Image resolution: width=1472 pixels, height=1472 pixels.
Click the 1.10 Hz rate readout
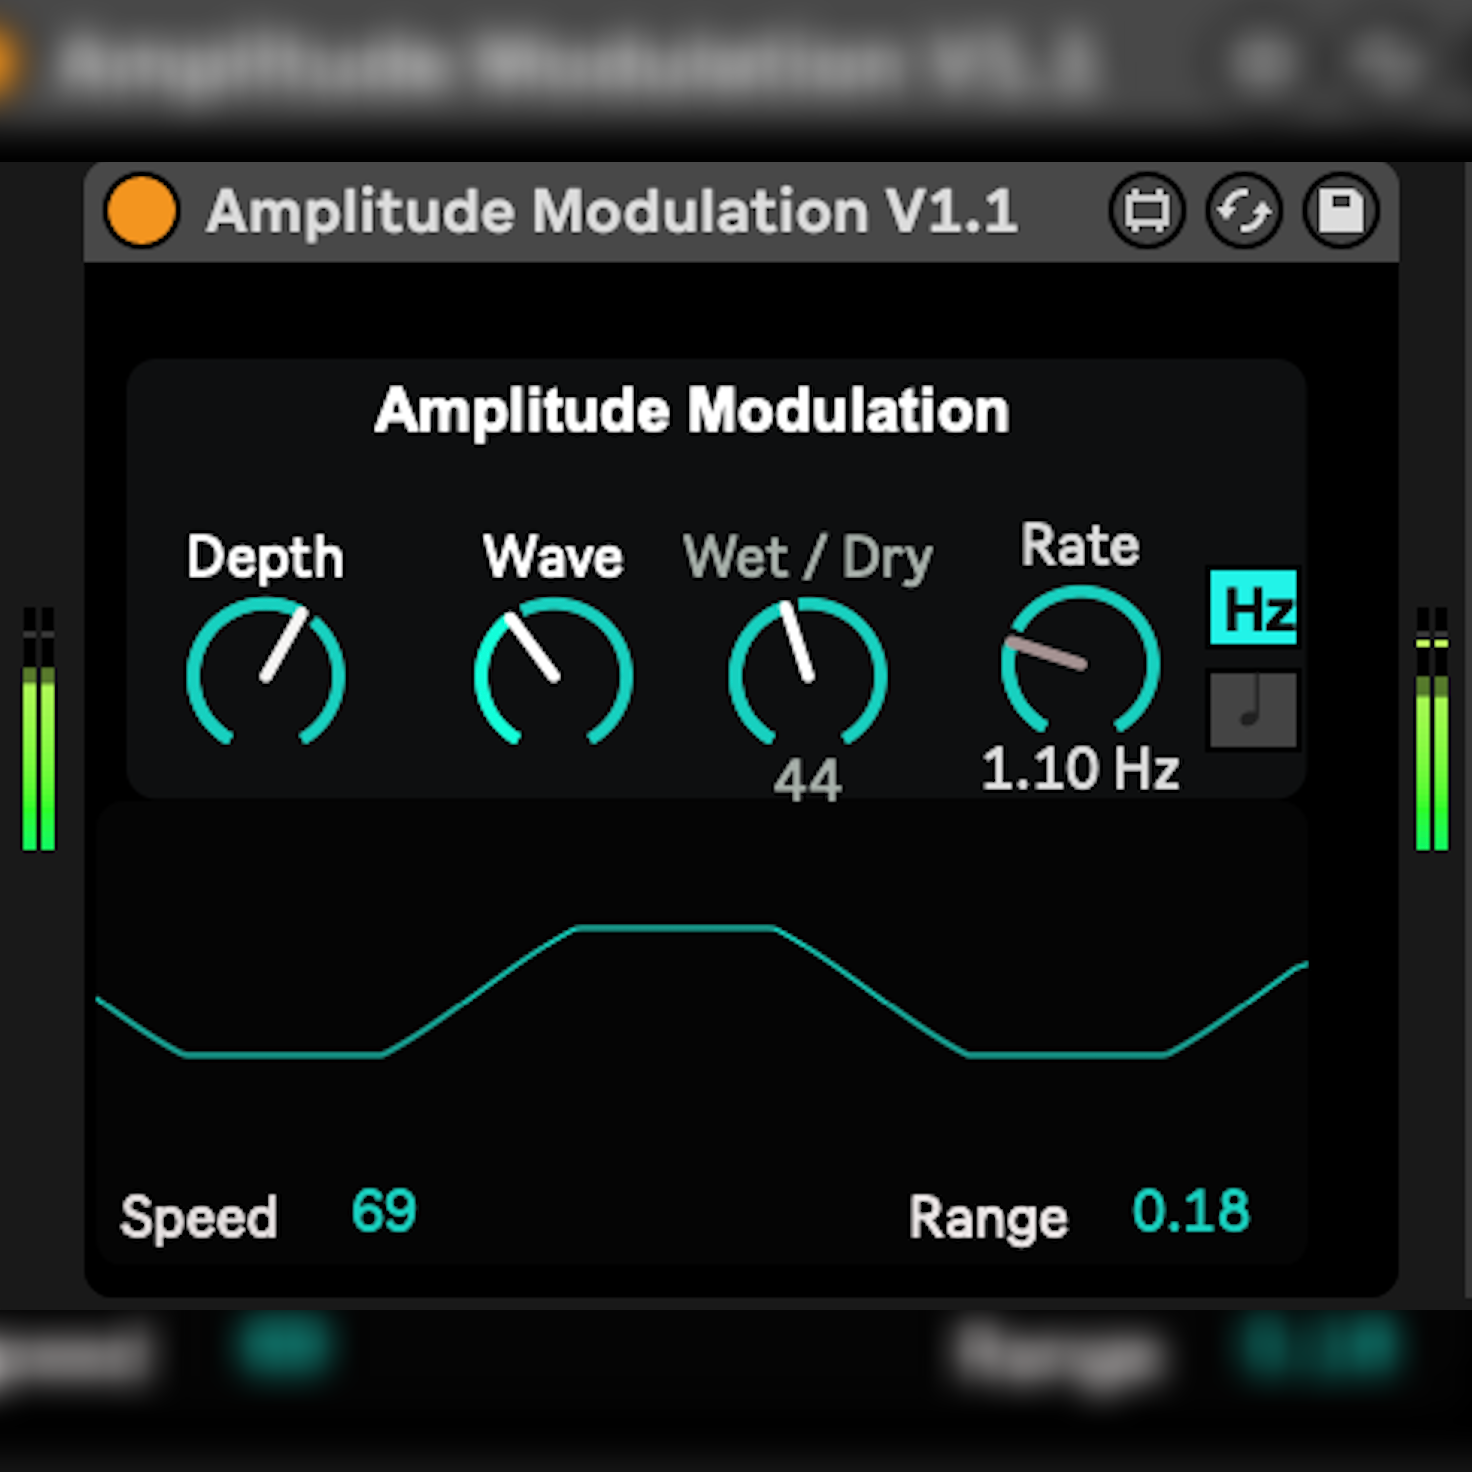coord(1080,769)
